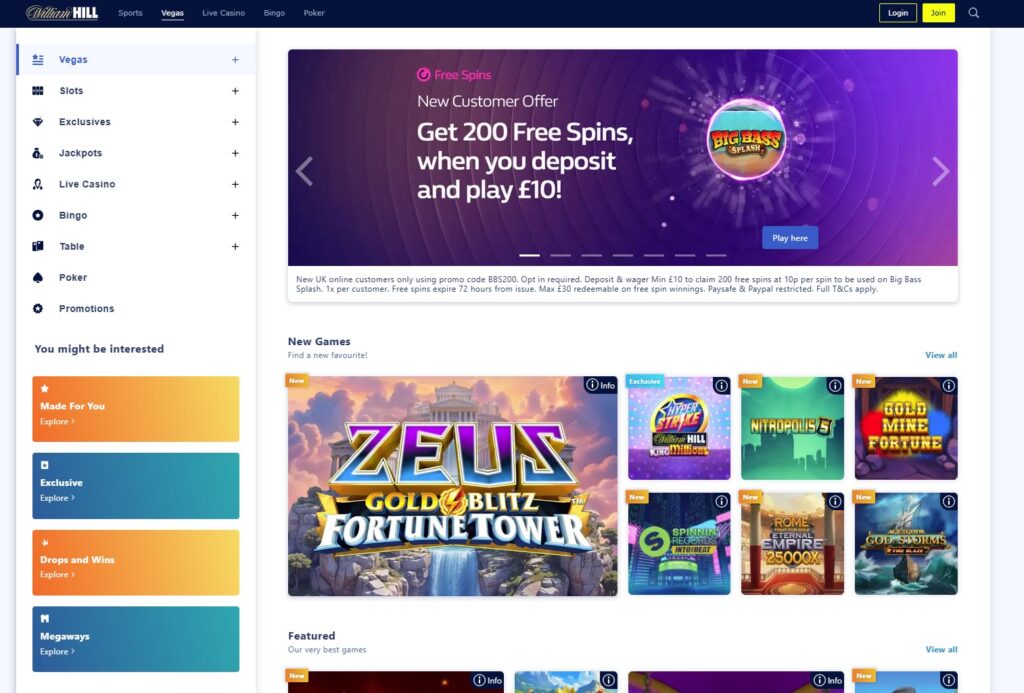The image size is (1024, 693).
Task: Open the Rome Eternal Empire game thumbnail
Action: pos(792,543)
